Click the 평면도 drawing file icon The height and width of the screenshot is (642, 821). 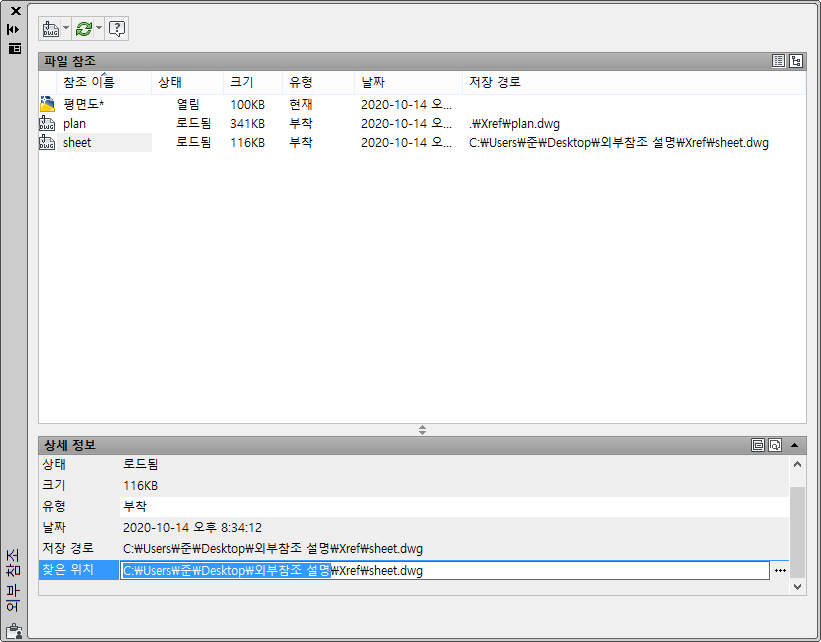point(47,104)
